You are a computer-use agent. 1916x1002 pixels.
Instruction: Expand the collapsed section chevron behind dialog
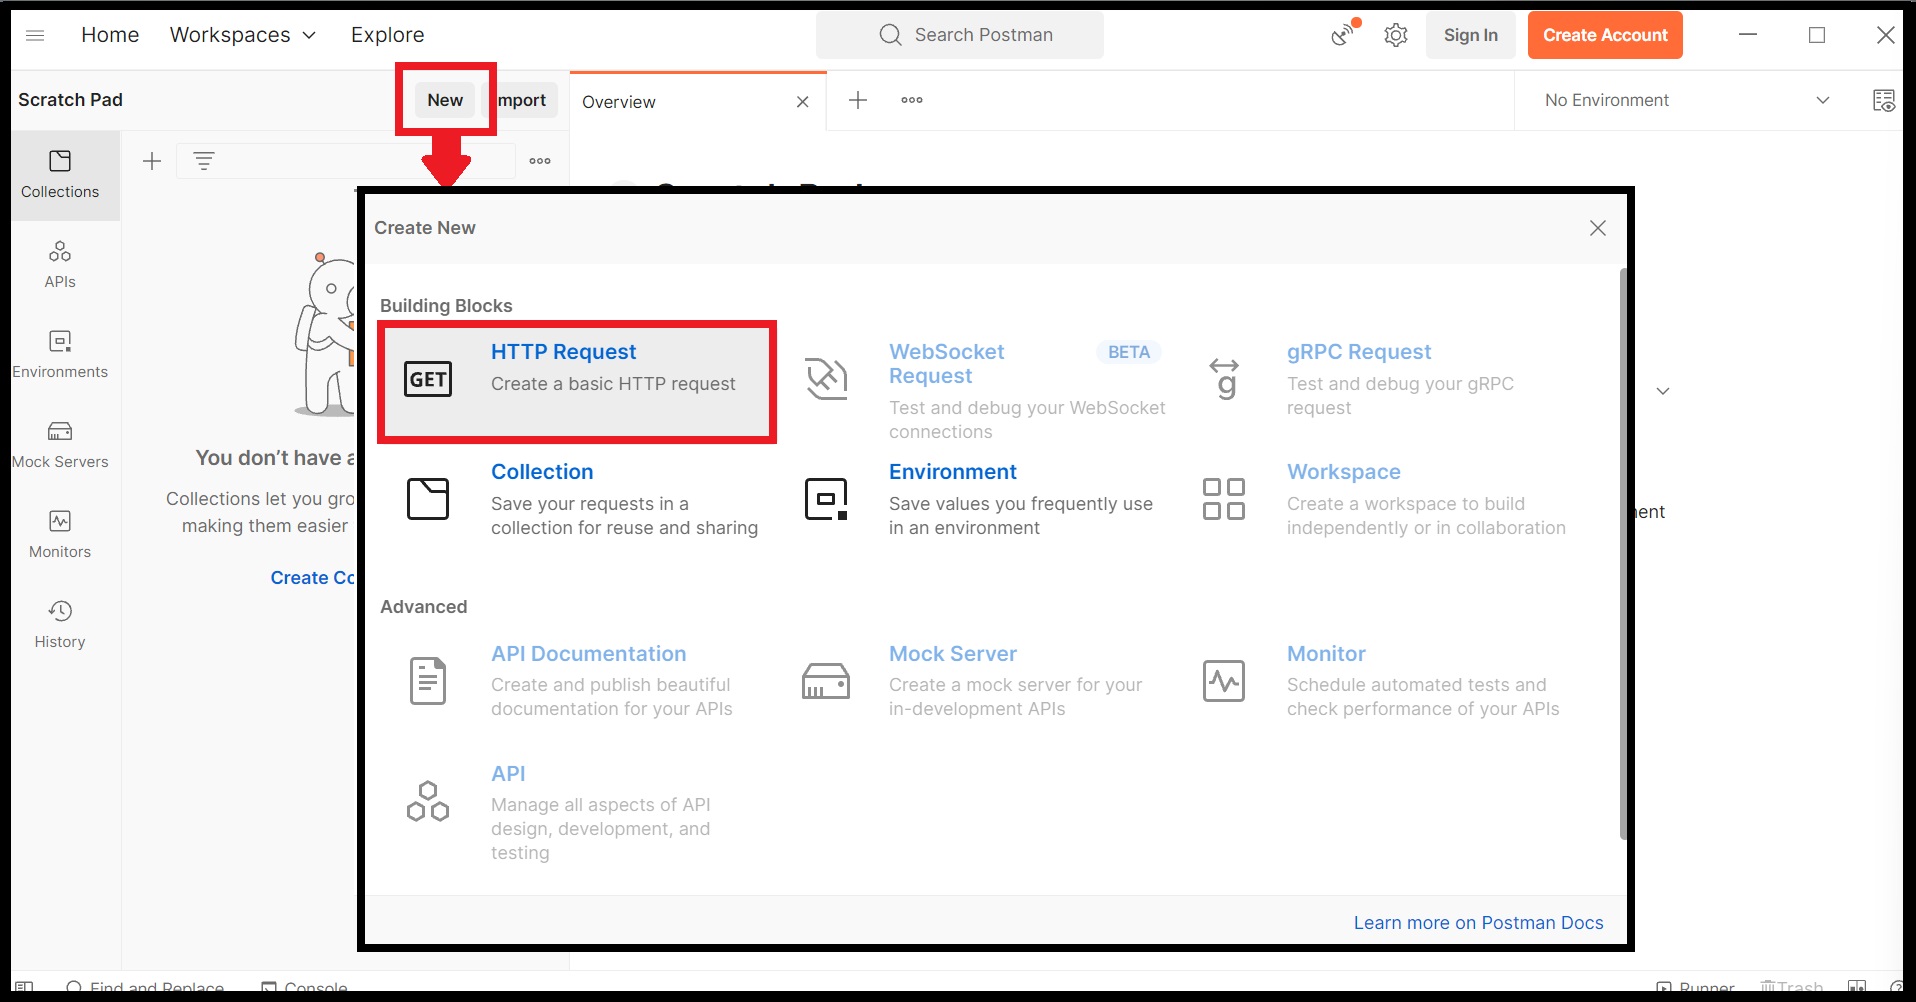1663,391
